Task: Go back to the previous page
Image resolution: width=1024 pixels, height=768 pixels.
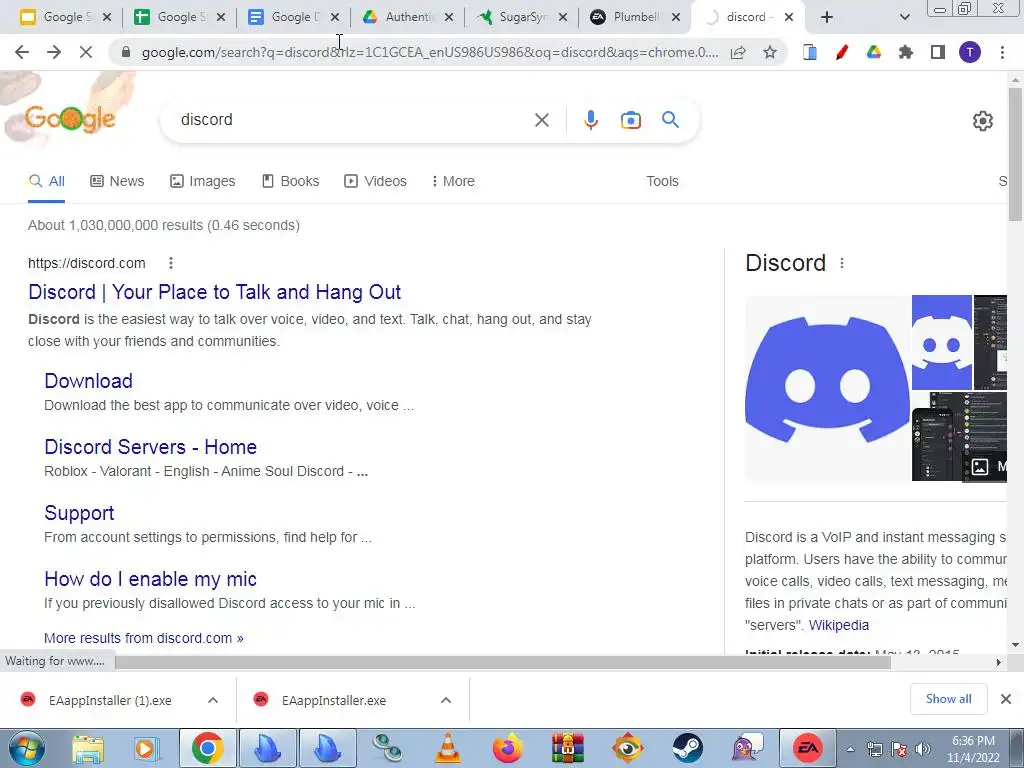Action: pos(22,52)
